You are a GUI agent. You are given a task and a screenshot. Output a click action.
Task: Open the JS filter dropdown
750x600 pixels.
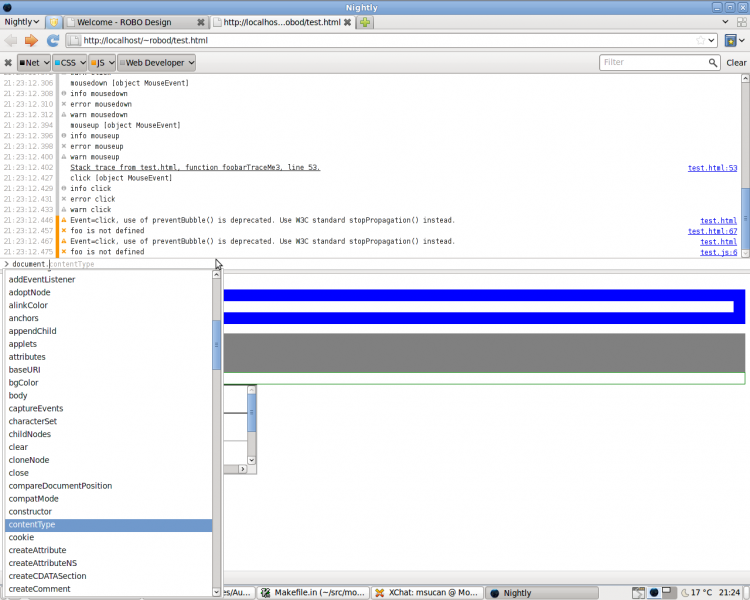pyautogui.click(x=102, y=63)
